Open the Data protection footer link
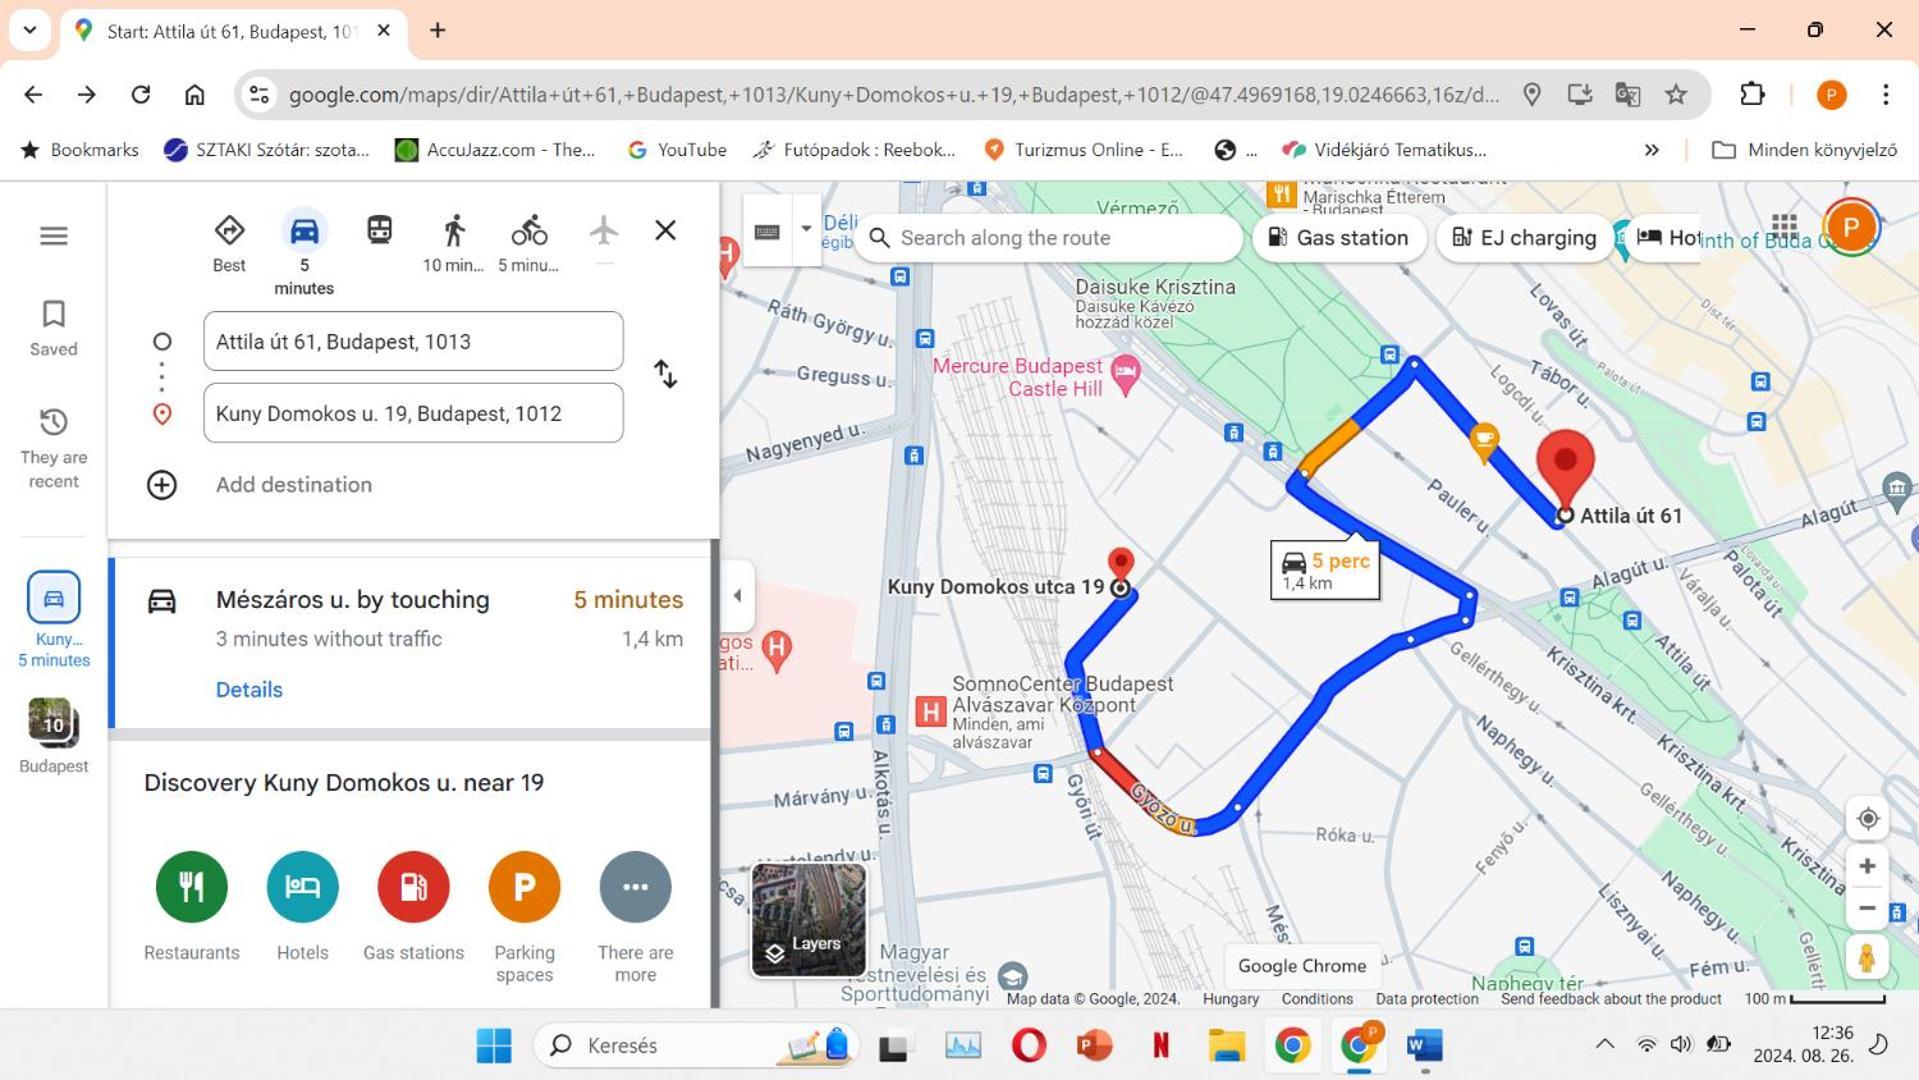The height and width of the screenshot is (1080, 1919). (1427, 999)
